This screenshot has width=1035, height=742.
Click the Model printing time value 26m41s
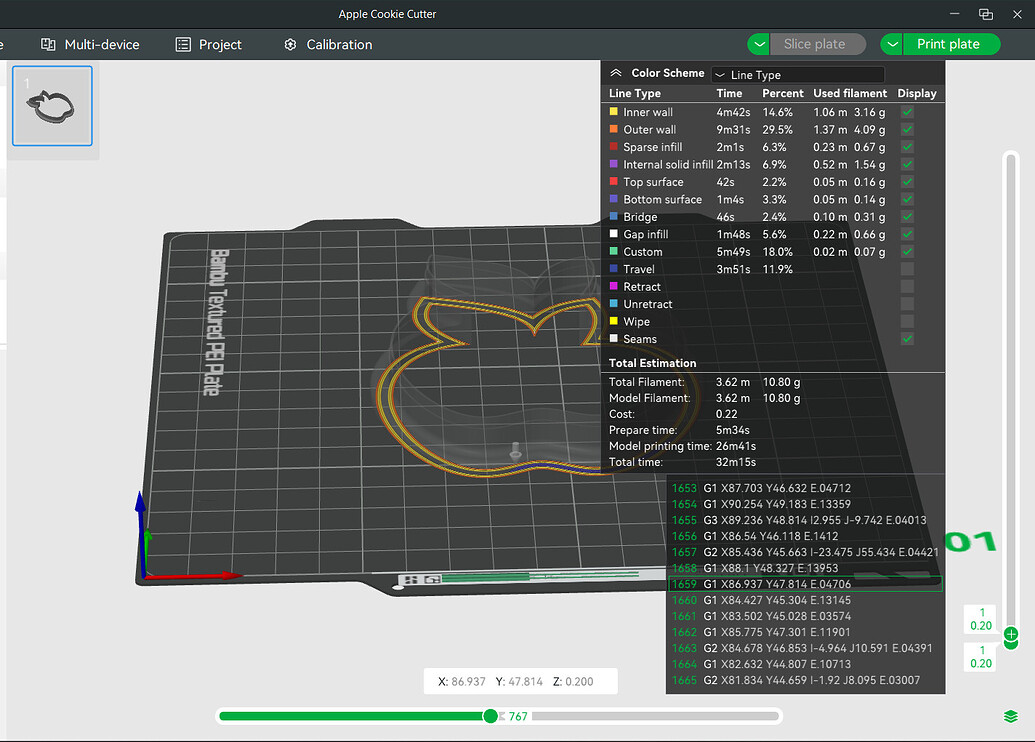pos(736,446)
